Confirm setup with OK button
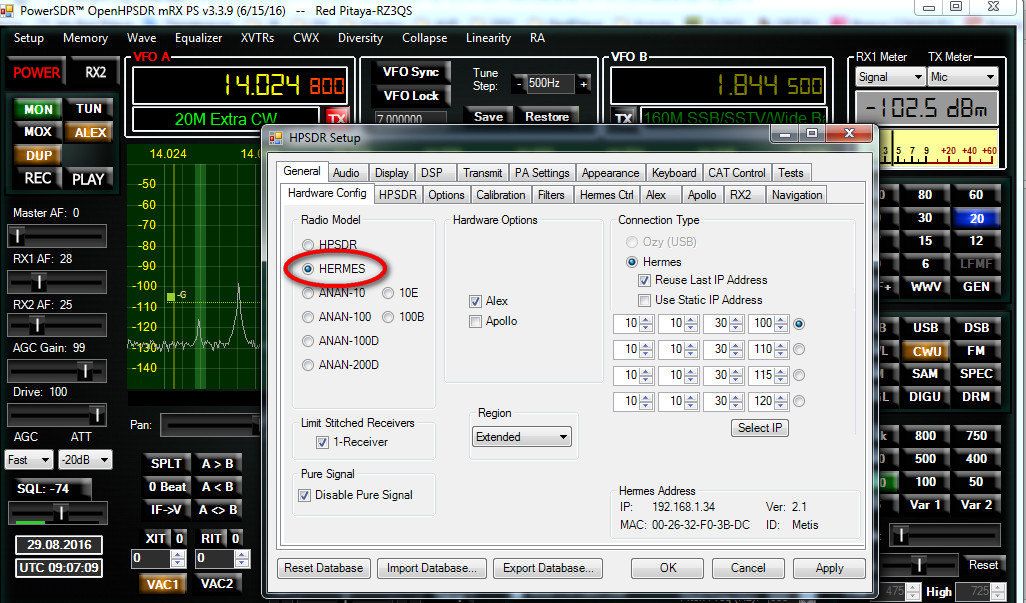Viewport: 1026px width, 603px height. coord(667,568)
